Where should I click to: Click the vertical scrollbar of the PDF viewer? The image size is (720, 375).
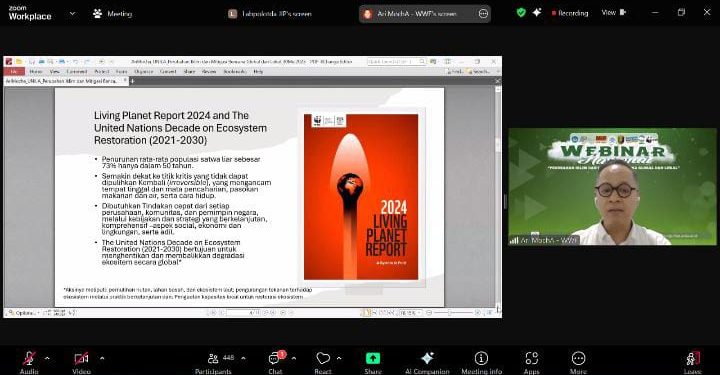(x=498, y=197)
